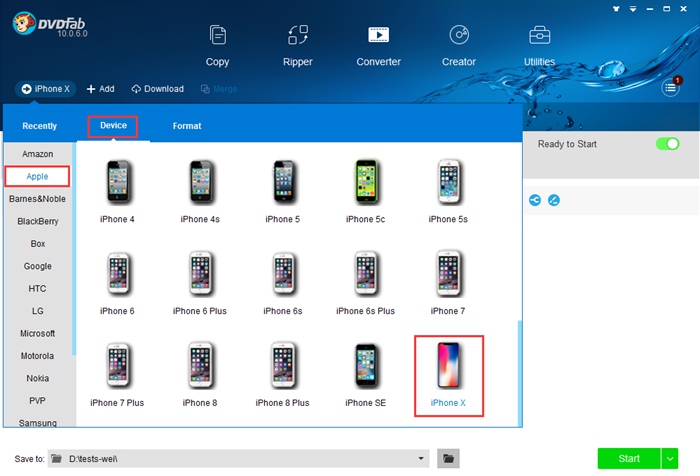Select Samsung in the brand list
Viewport: 700px width, 476px height.
(x=38, y=422)
